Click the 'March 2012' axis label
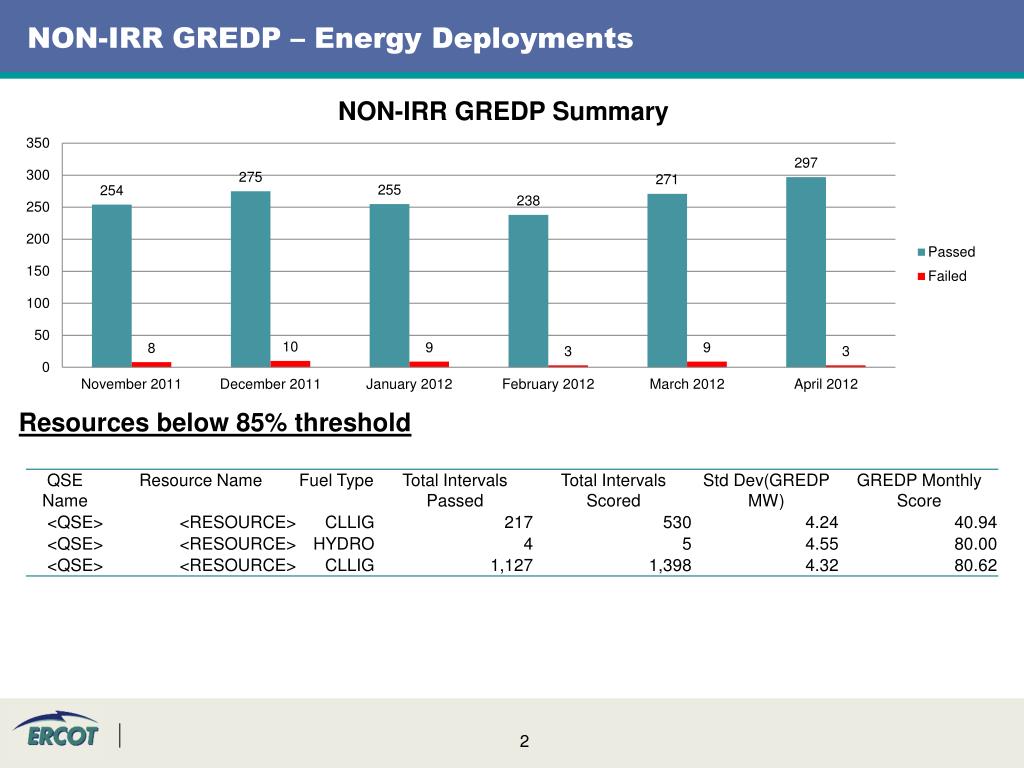 pos(687,384)
